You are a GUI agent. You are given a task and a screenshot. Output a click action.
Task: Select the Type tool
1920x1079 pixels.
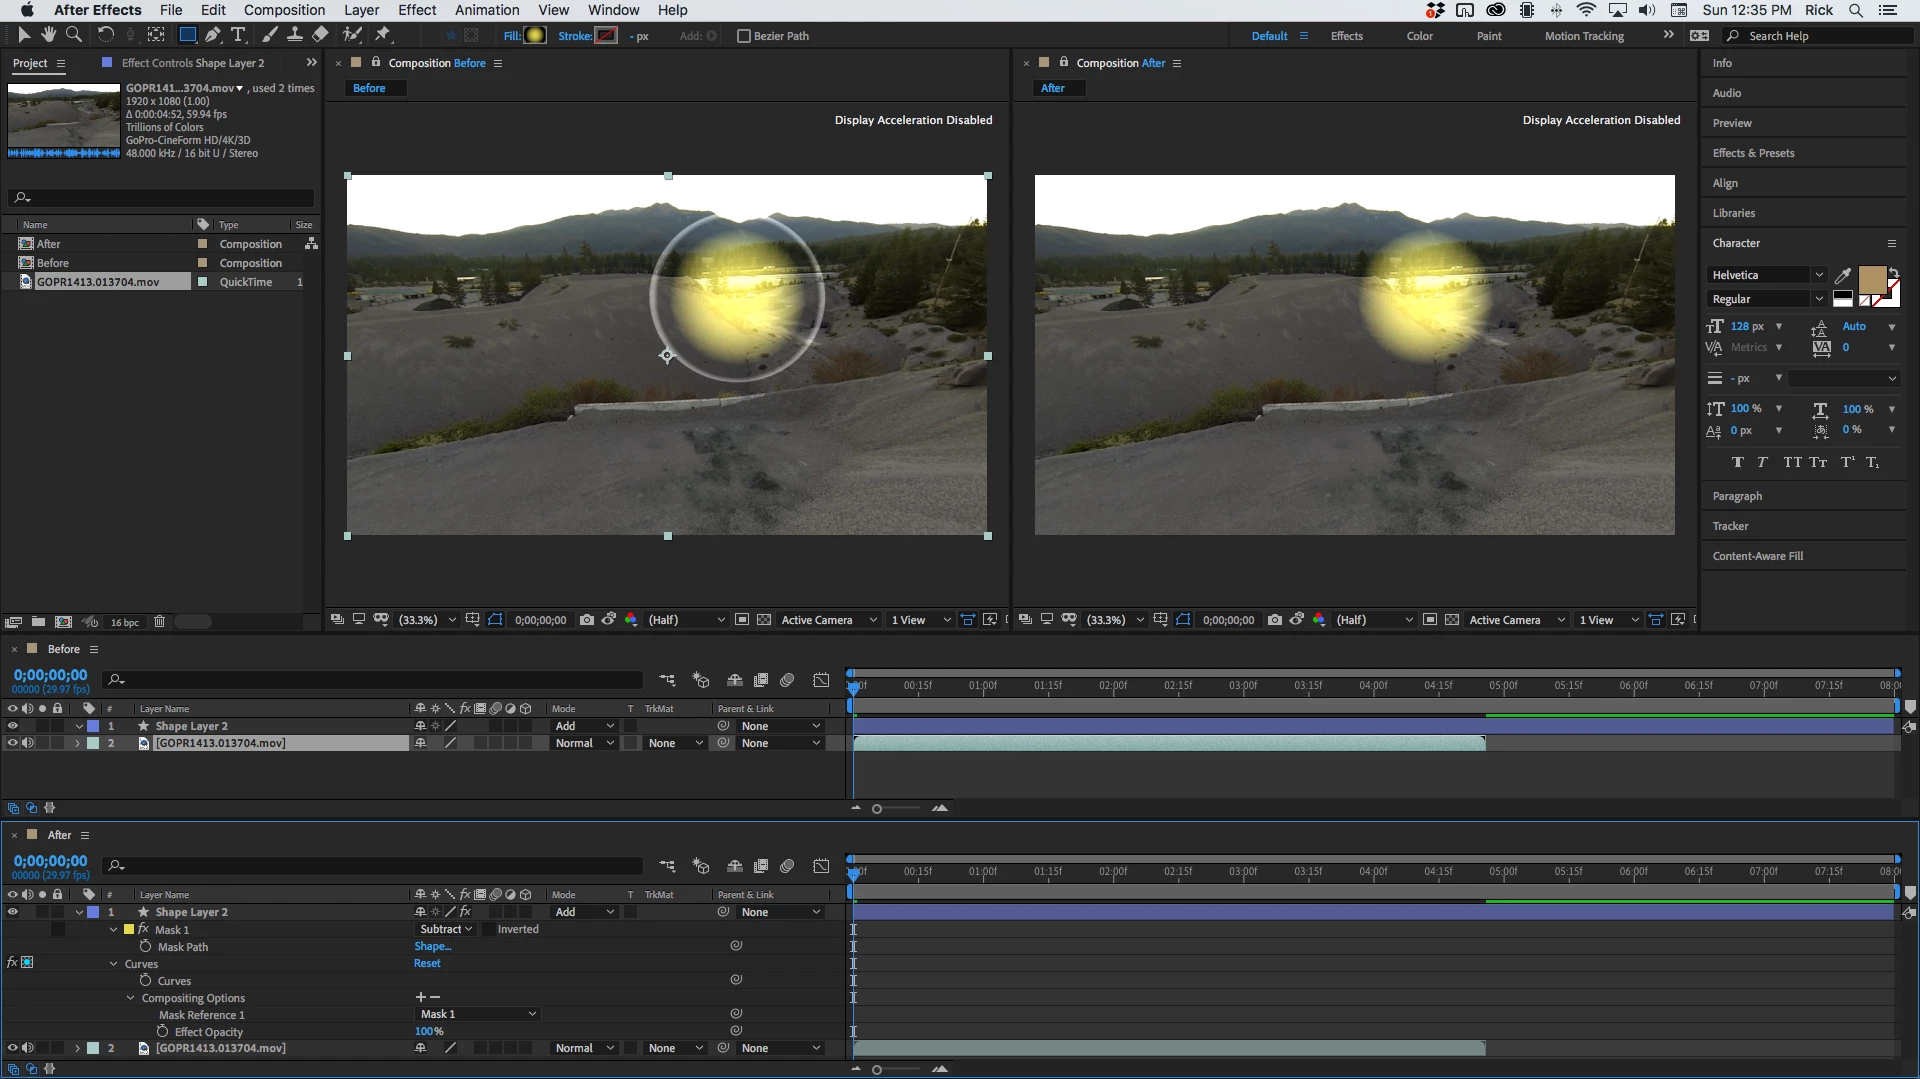pos(239,35)
